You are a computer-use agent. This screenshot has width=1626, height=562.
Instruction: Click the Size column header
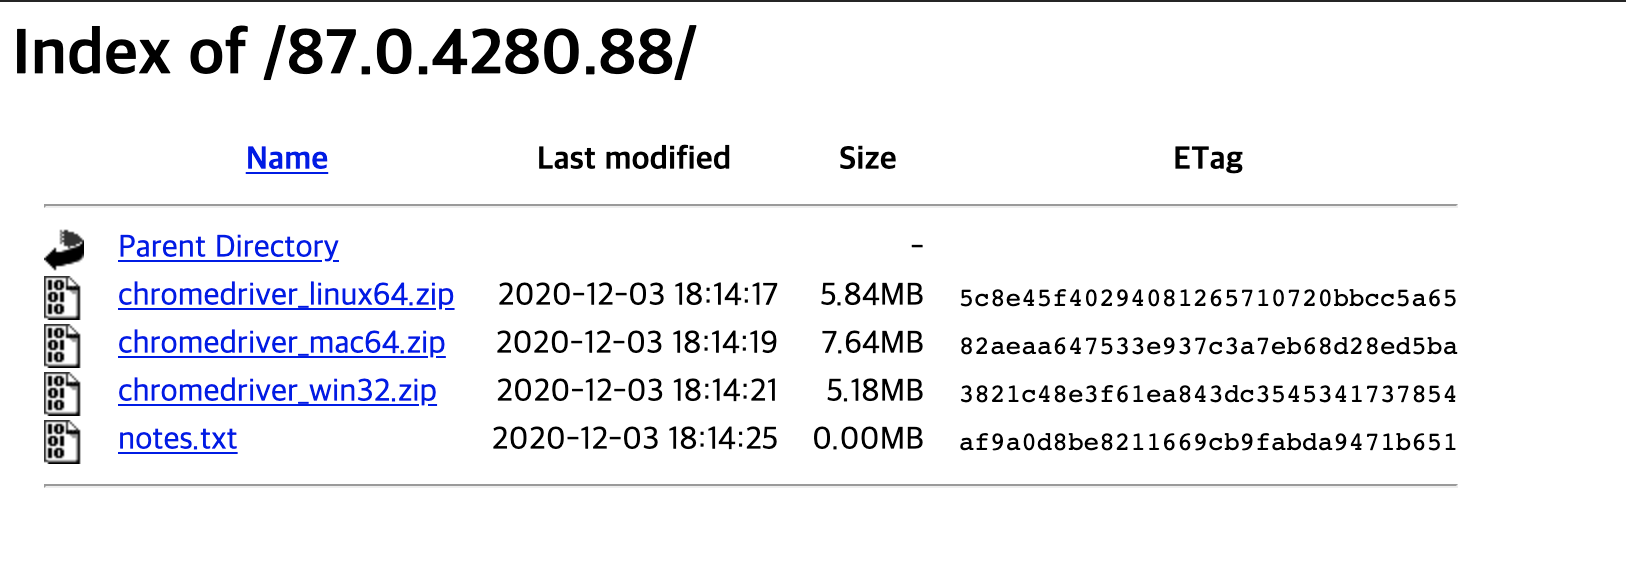[x=868, y=158]
